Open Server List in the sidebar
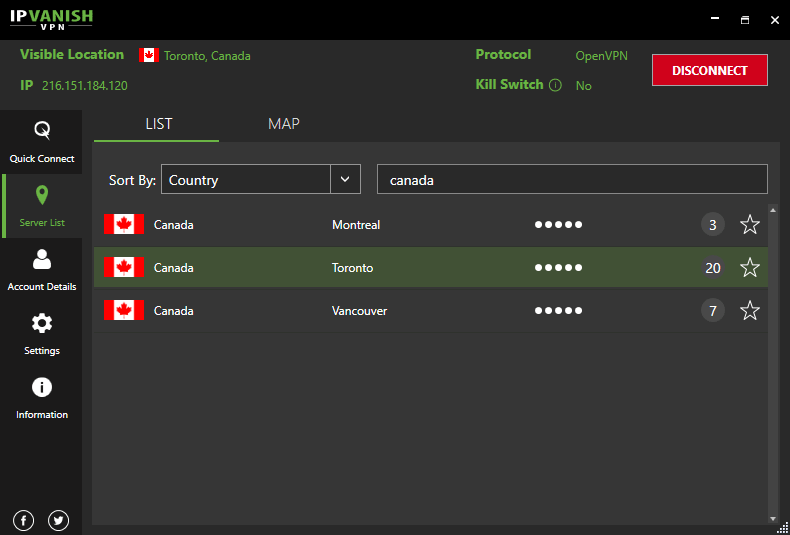The width and height of the screenshot is (790, 535). pos(42,206)
